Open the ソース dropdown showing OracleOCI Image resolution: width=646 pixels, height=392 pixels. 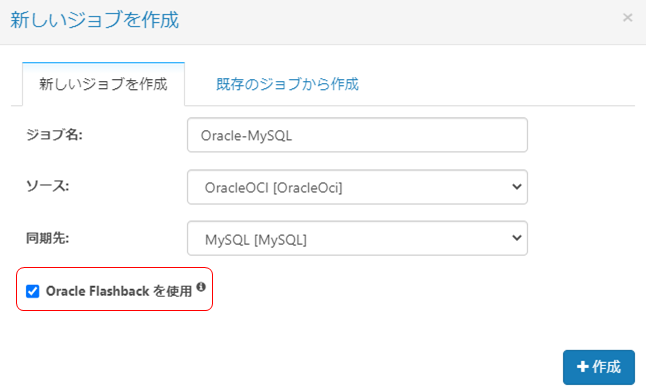[x=357, y=187]
